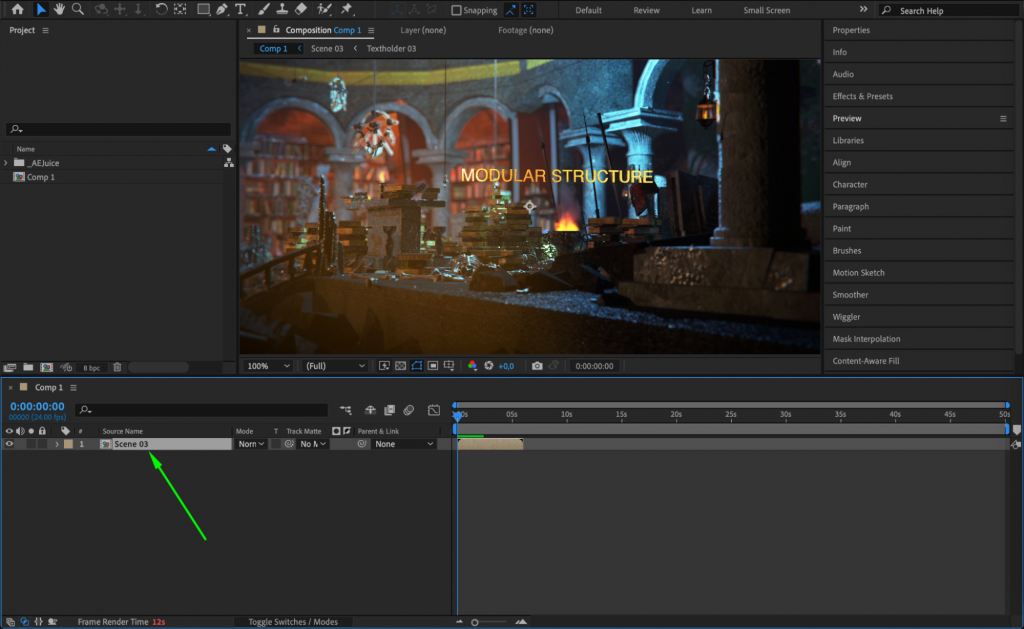1024x629 pixels.
Task: Select the Puppet Pin tool
Action: [x=345, y=10]
